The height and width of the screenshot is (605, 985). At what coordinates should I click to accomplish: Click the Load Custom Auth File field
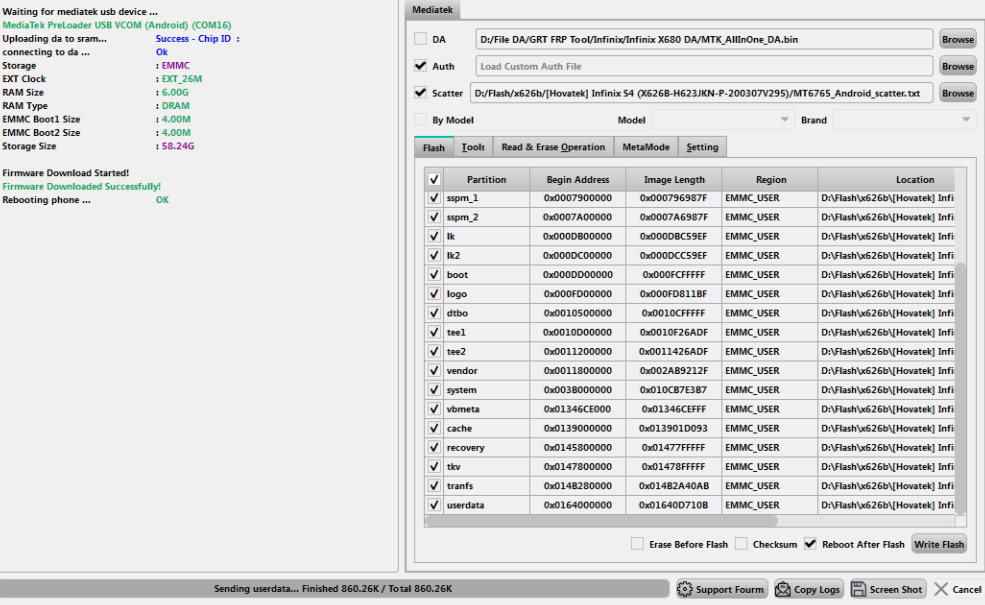[x=704, y=66]
